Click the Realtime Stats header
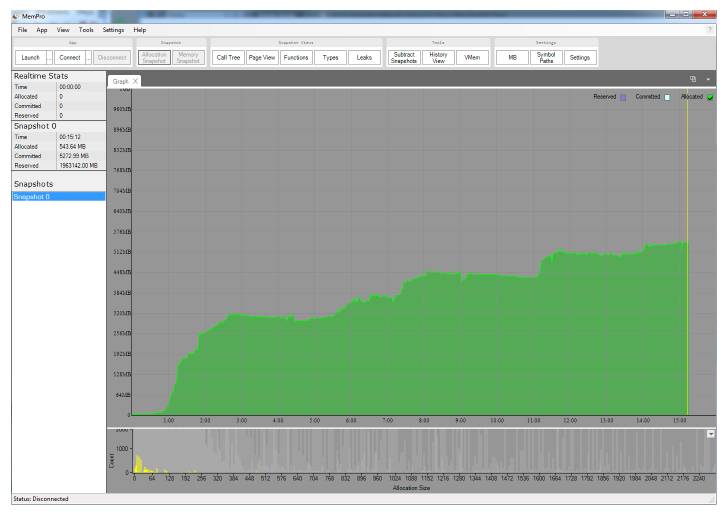This screenshot has width=725, height=514. tap(41, 76)
